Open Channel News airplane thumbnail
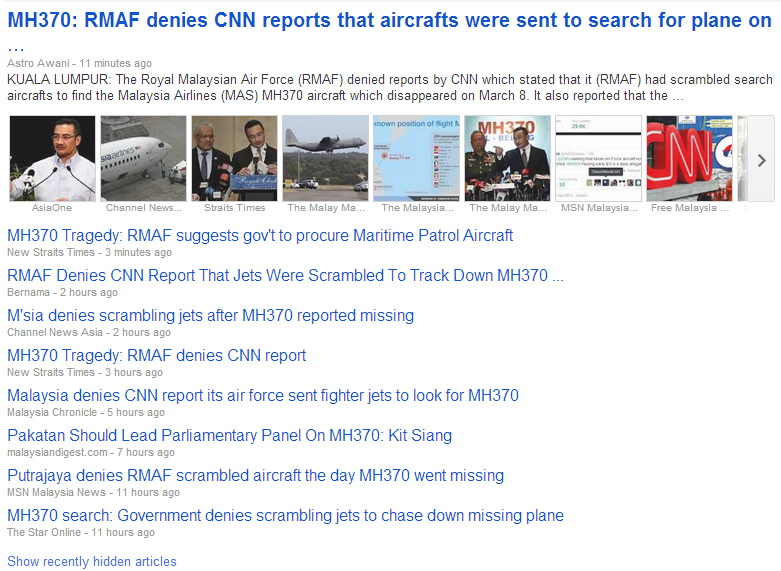The height and width of the screenshot is (571, 781). coord(143,158)
